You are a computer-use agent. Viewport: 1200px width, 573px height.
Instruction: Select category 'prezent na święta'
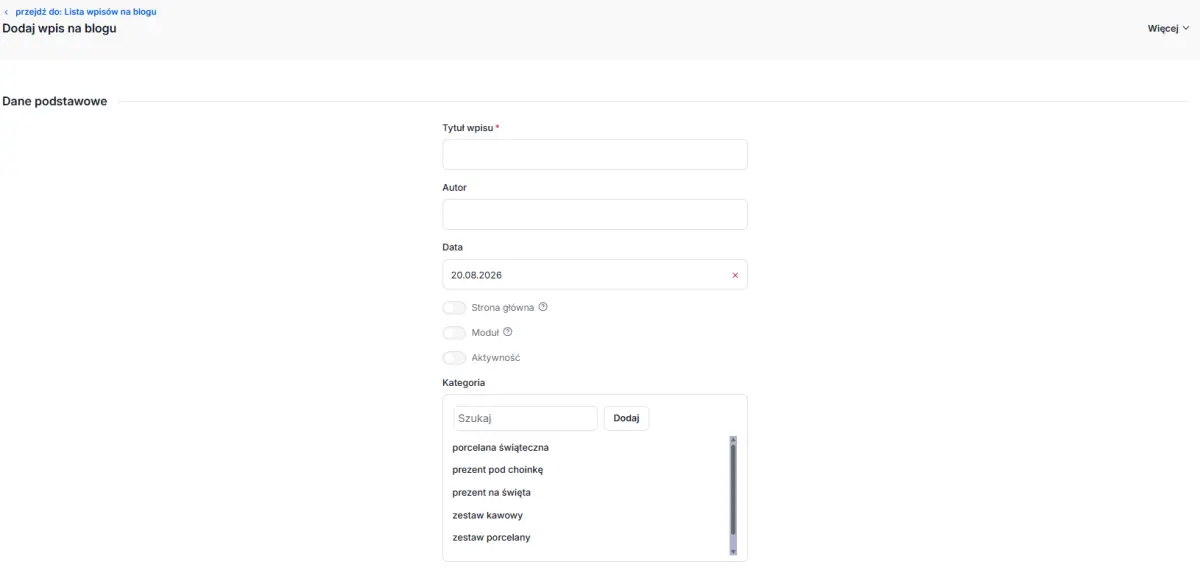(x=491, y=493)
